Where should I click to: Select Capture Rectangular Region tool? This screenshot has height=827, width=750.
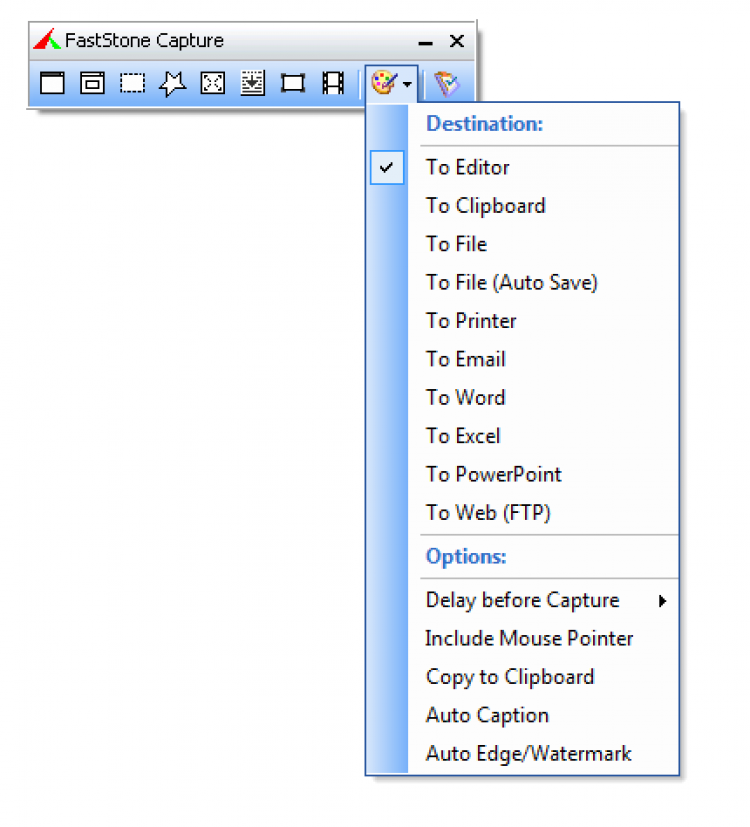pos(132,83)
